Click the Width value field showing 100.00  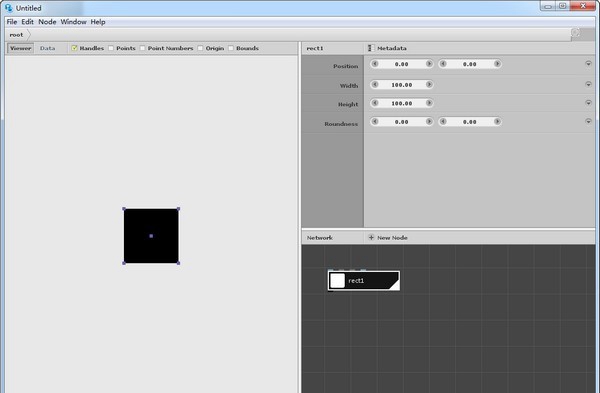click(402, 85)
